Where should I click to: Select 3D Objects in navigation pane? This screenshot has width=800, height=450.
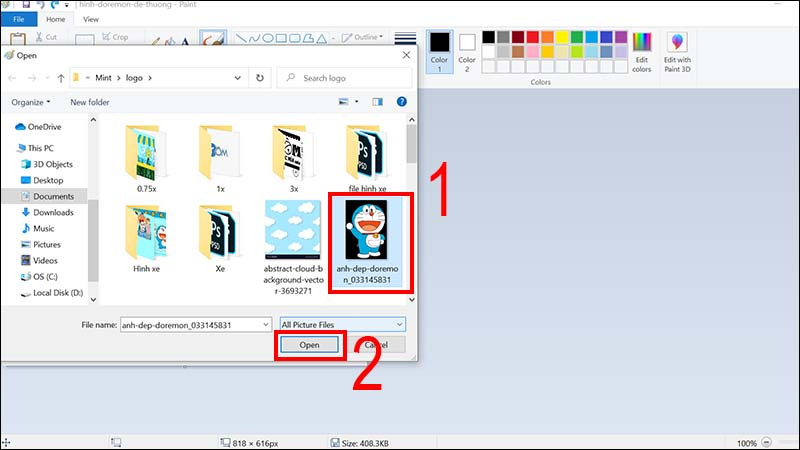[46, 164]
